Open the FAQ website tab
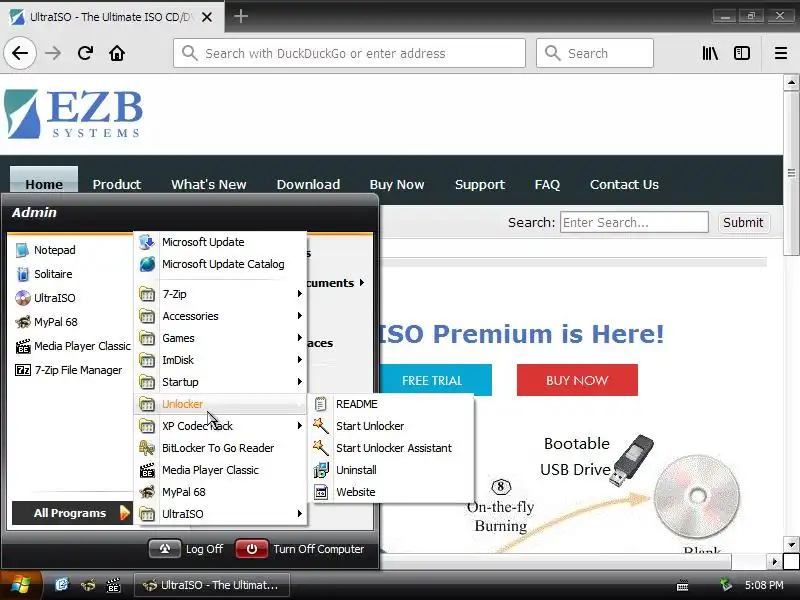Viewport: 800px width, 600px height. [x=547, y=184]
